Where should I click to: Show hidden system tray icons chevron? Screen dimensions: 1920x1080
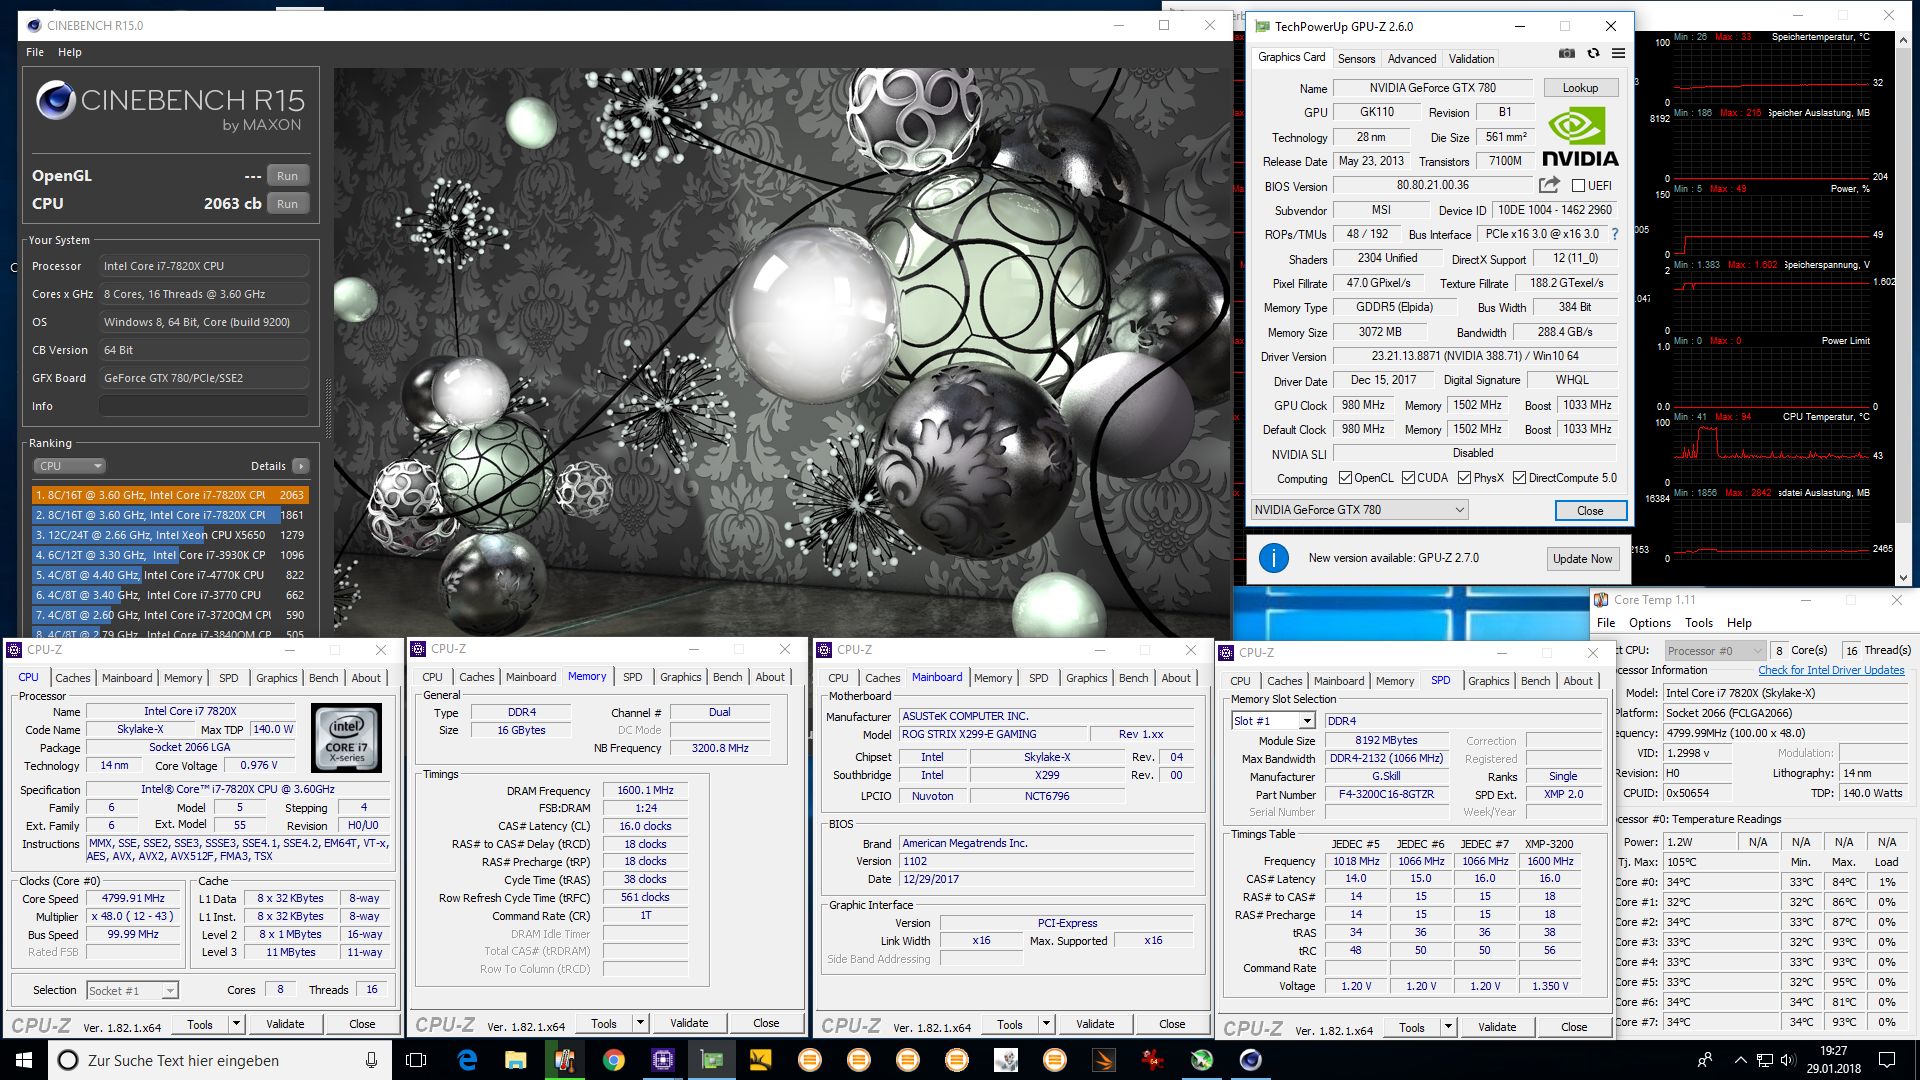coord(1740,1060)
